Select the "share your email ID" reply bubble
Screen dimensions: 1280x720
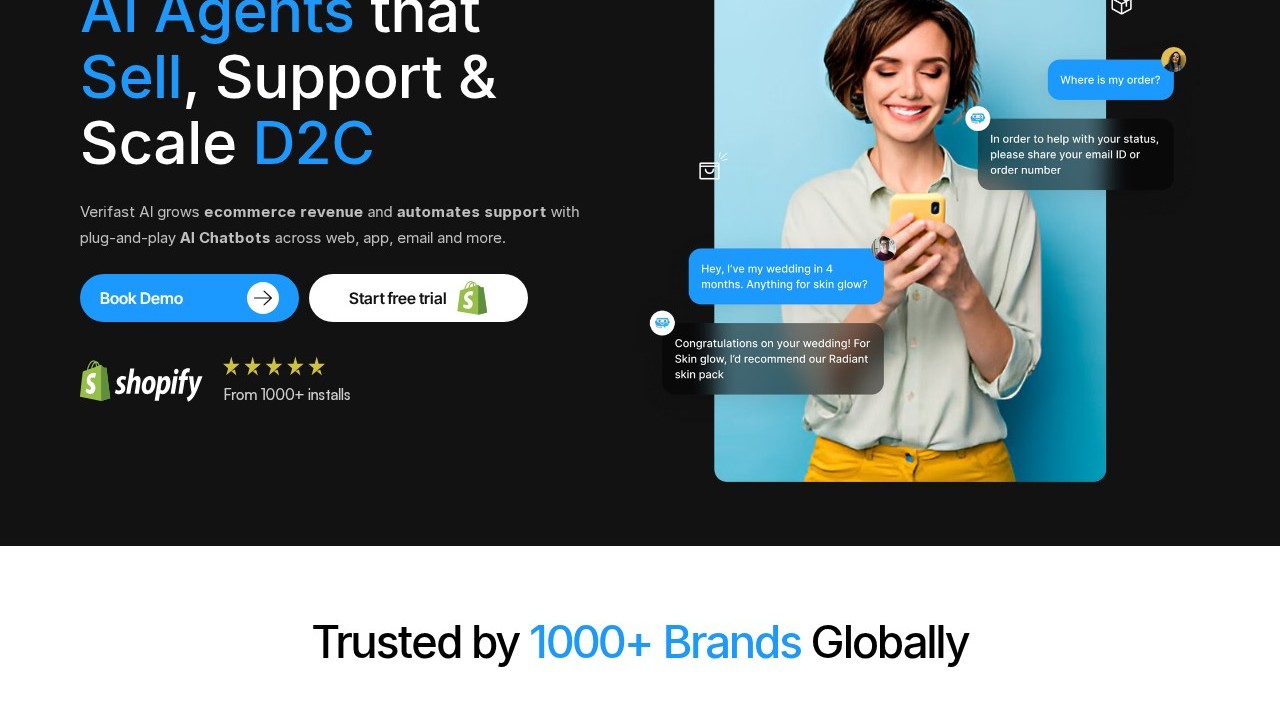1076,154
